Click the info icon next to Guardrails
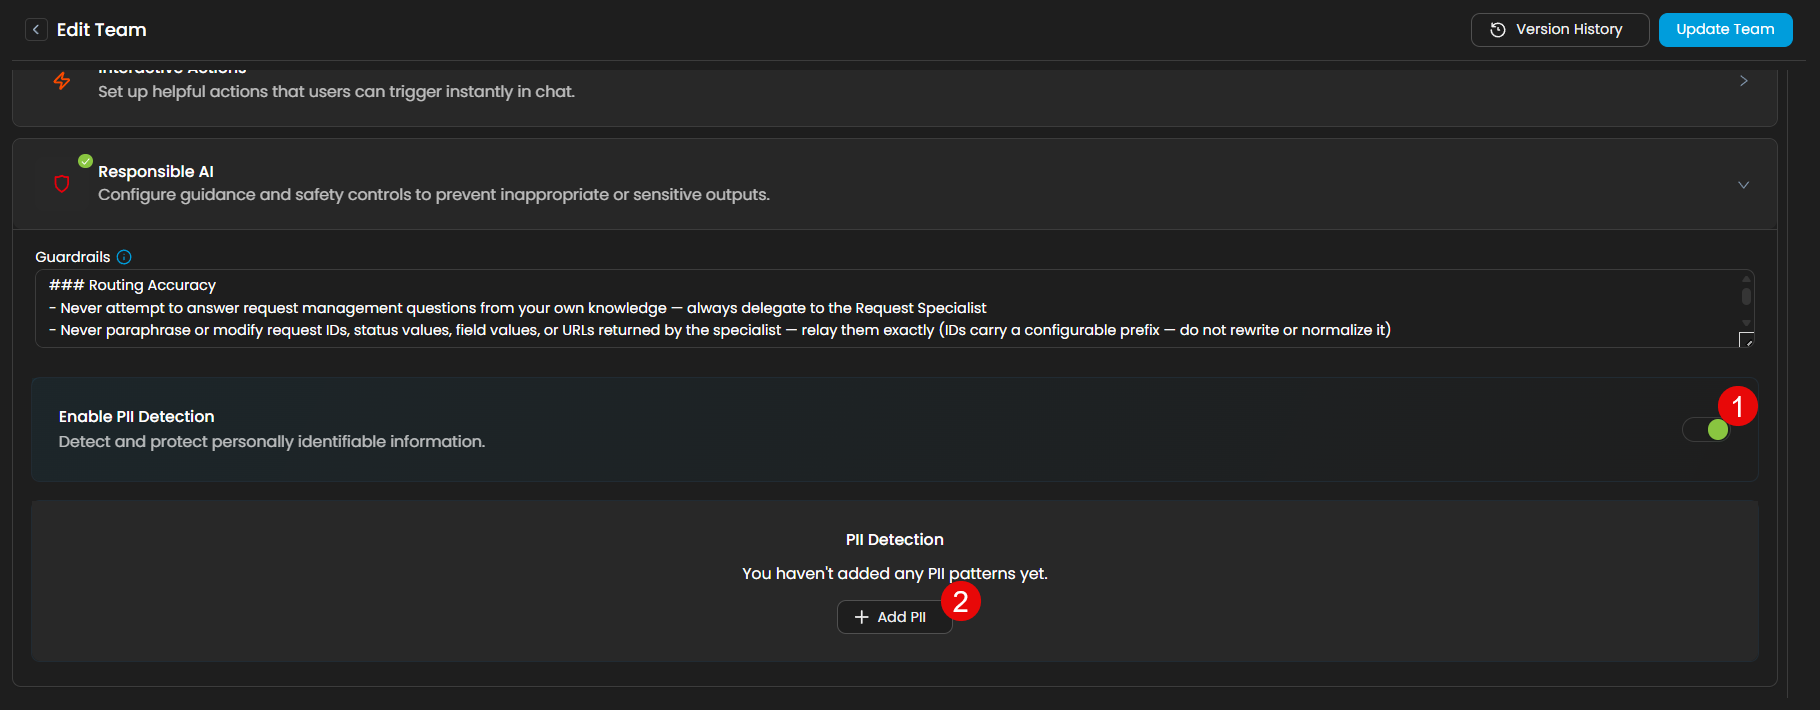The image size is (1820, 710). click(x=124, y=257)
